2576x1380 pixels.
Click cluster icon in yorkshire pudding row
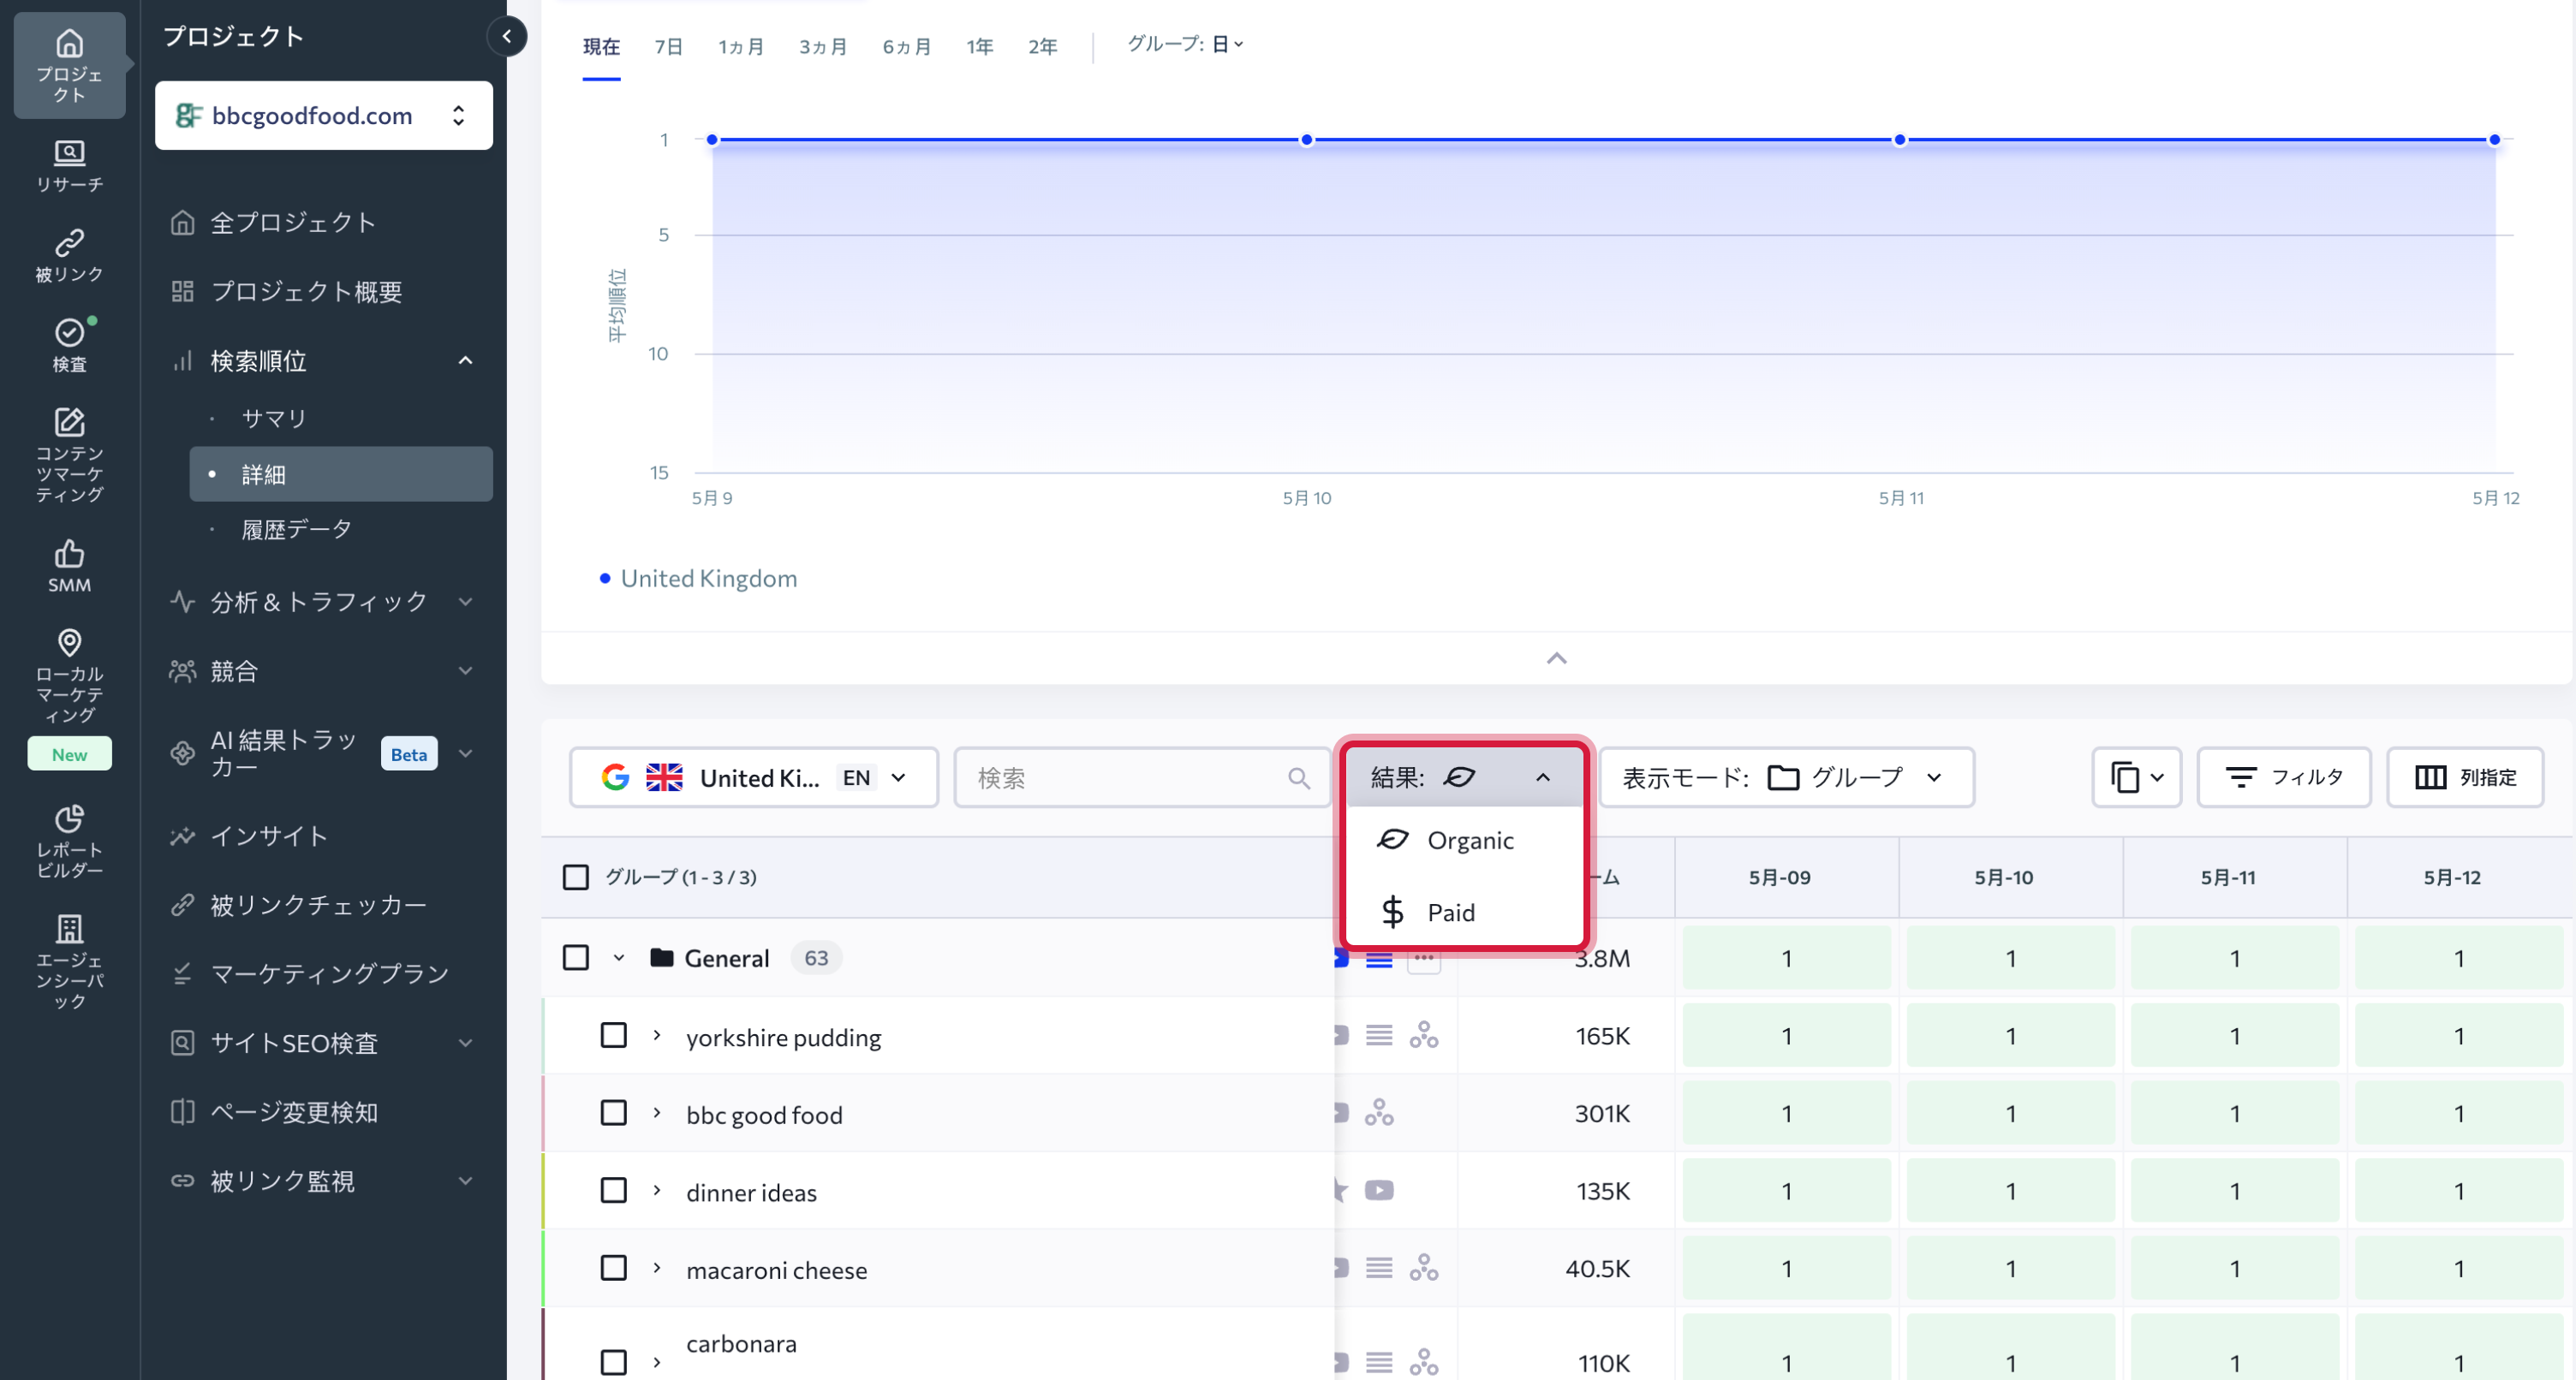[x=1423, y=1036]
